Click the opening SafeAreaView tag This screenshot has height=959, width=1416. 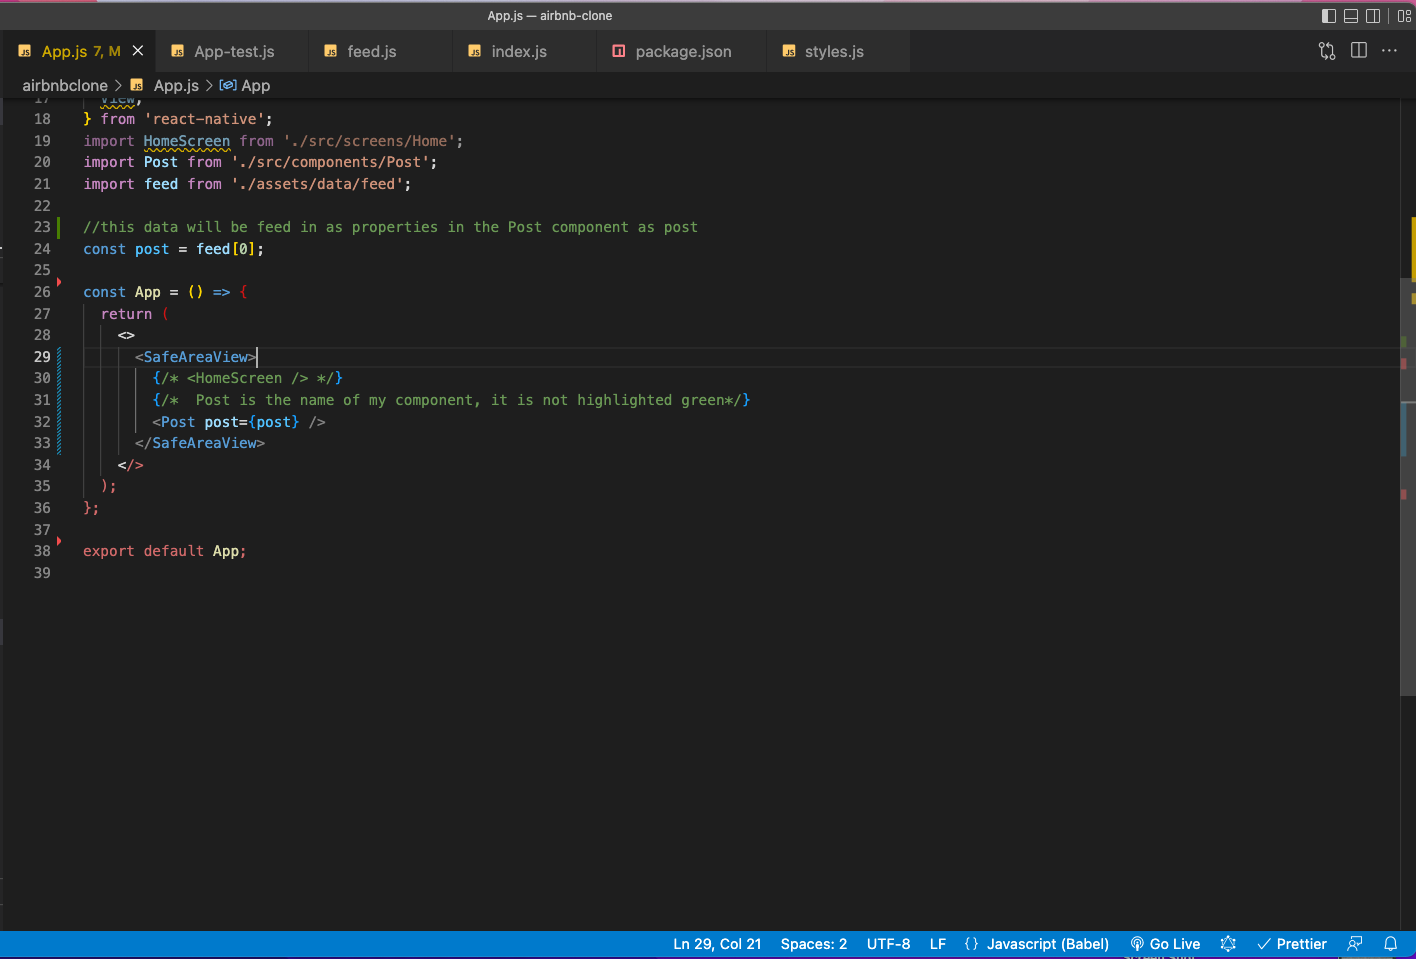196,357
